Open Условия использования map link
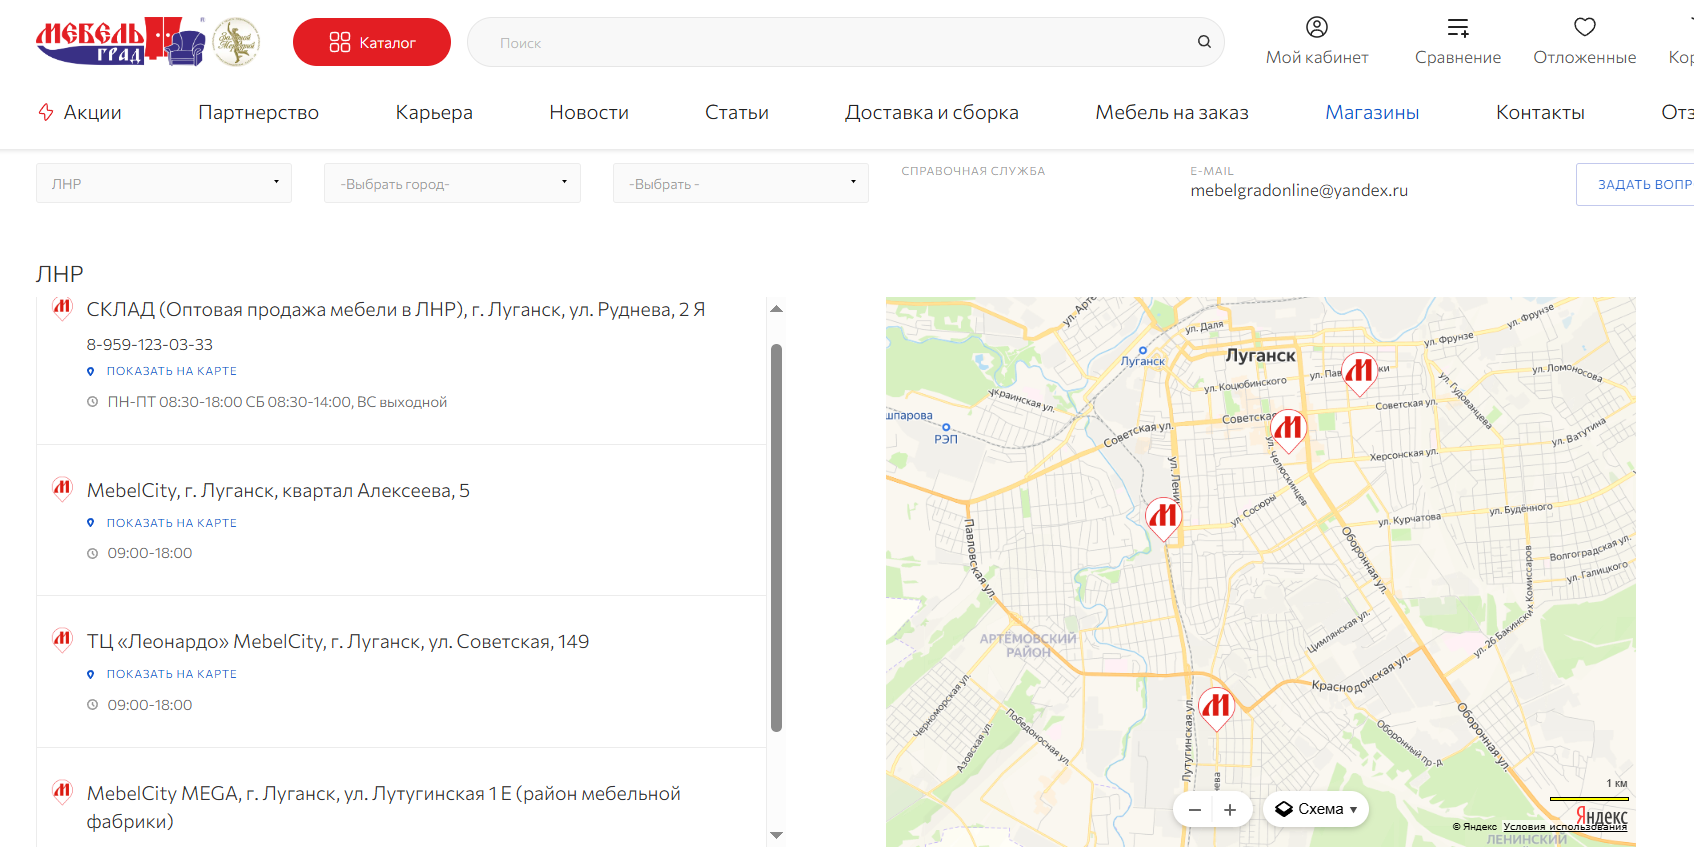Image resolution: width=1694 pixels, height=864 pixels. (x=1565, y=827)
